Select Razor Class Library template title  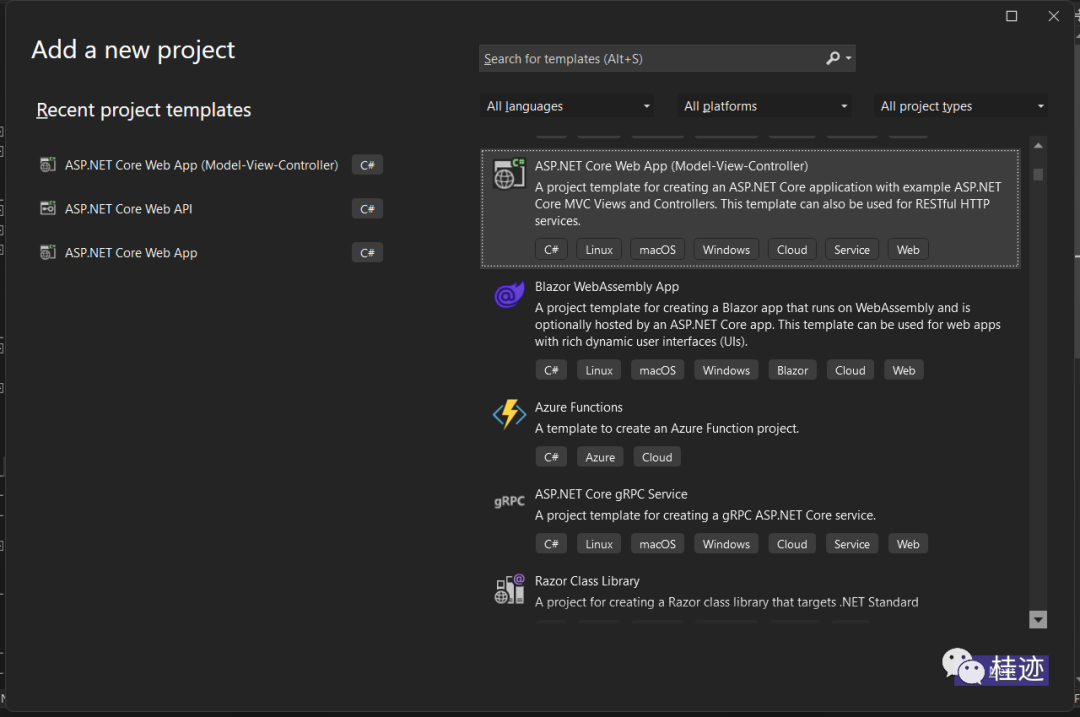[x=587, y=581]
